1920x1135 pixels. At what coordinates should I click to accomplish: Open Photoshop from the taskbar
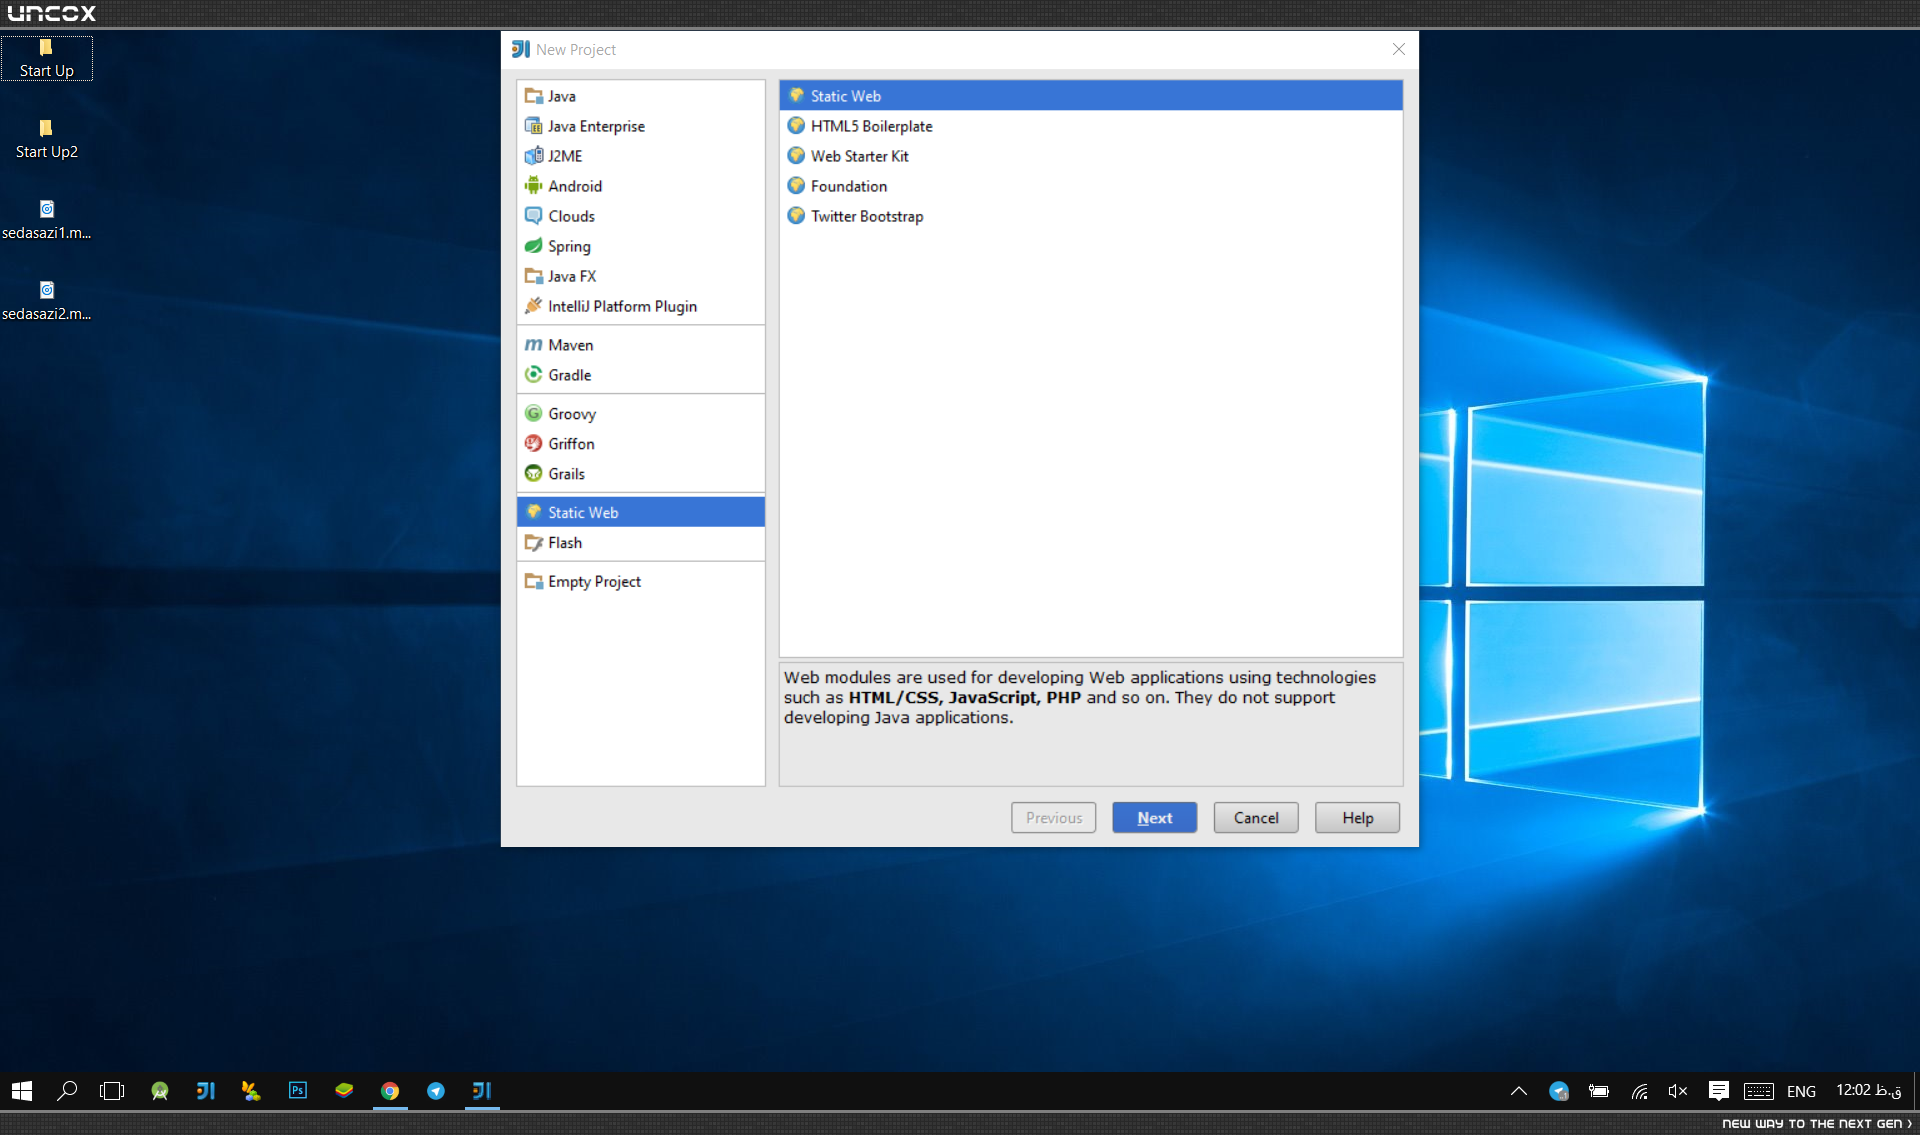[x=298, y=1091]
